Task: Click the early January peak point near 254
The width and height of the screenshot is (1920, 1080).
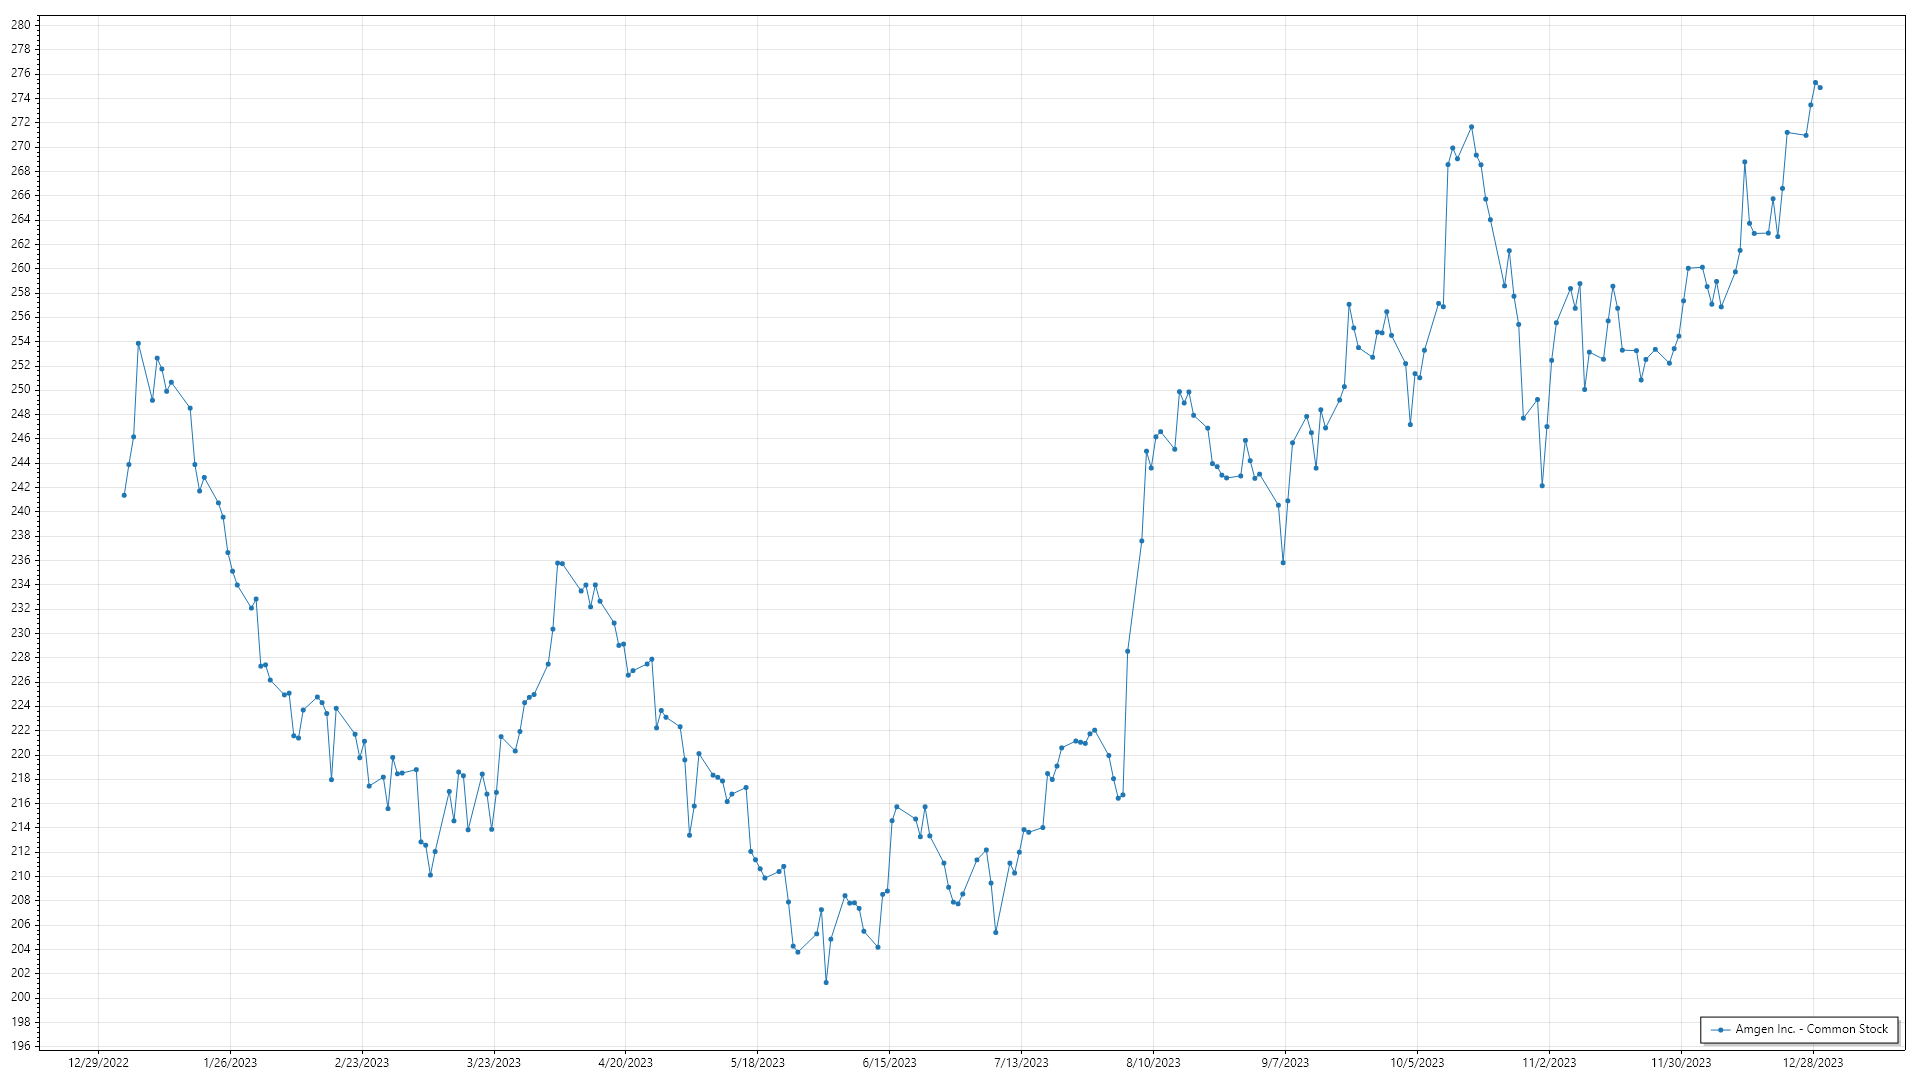Action: pos(138,343)
